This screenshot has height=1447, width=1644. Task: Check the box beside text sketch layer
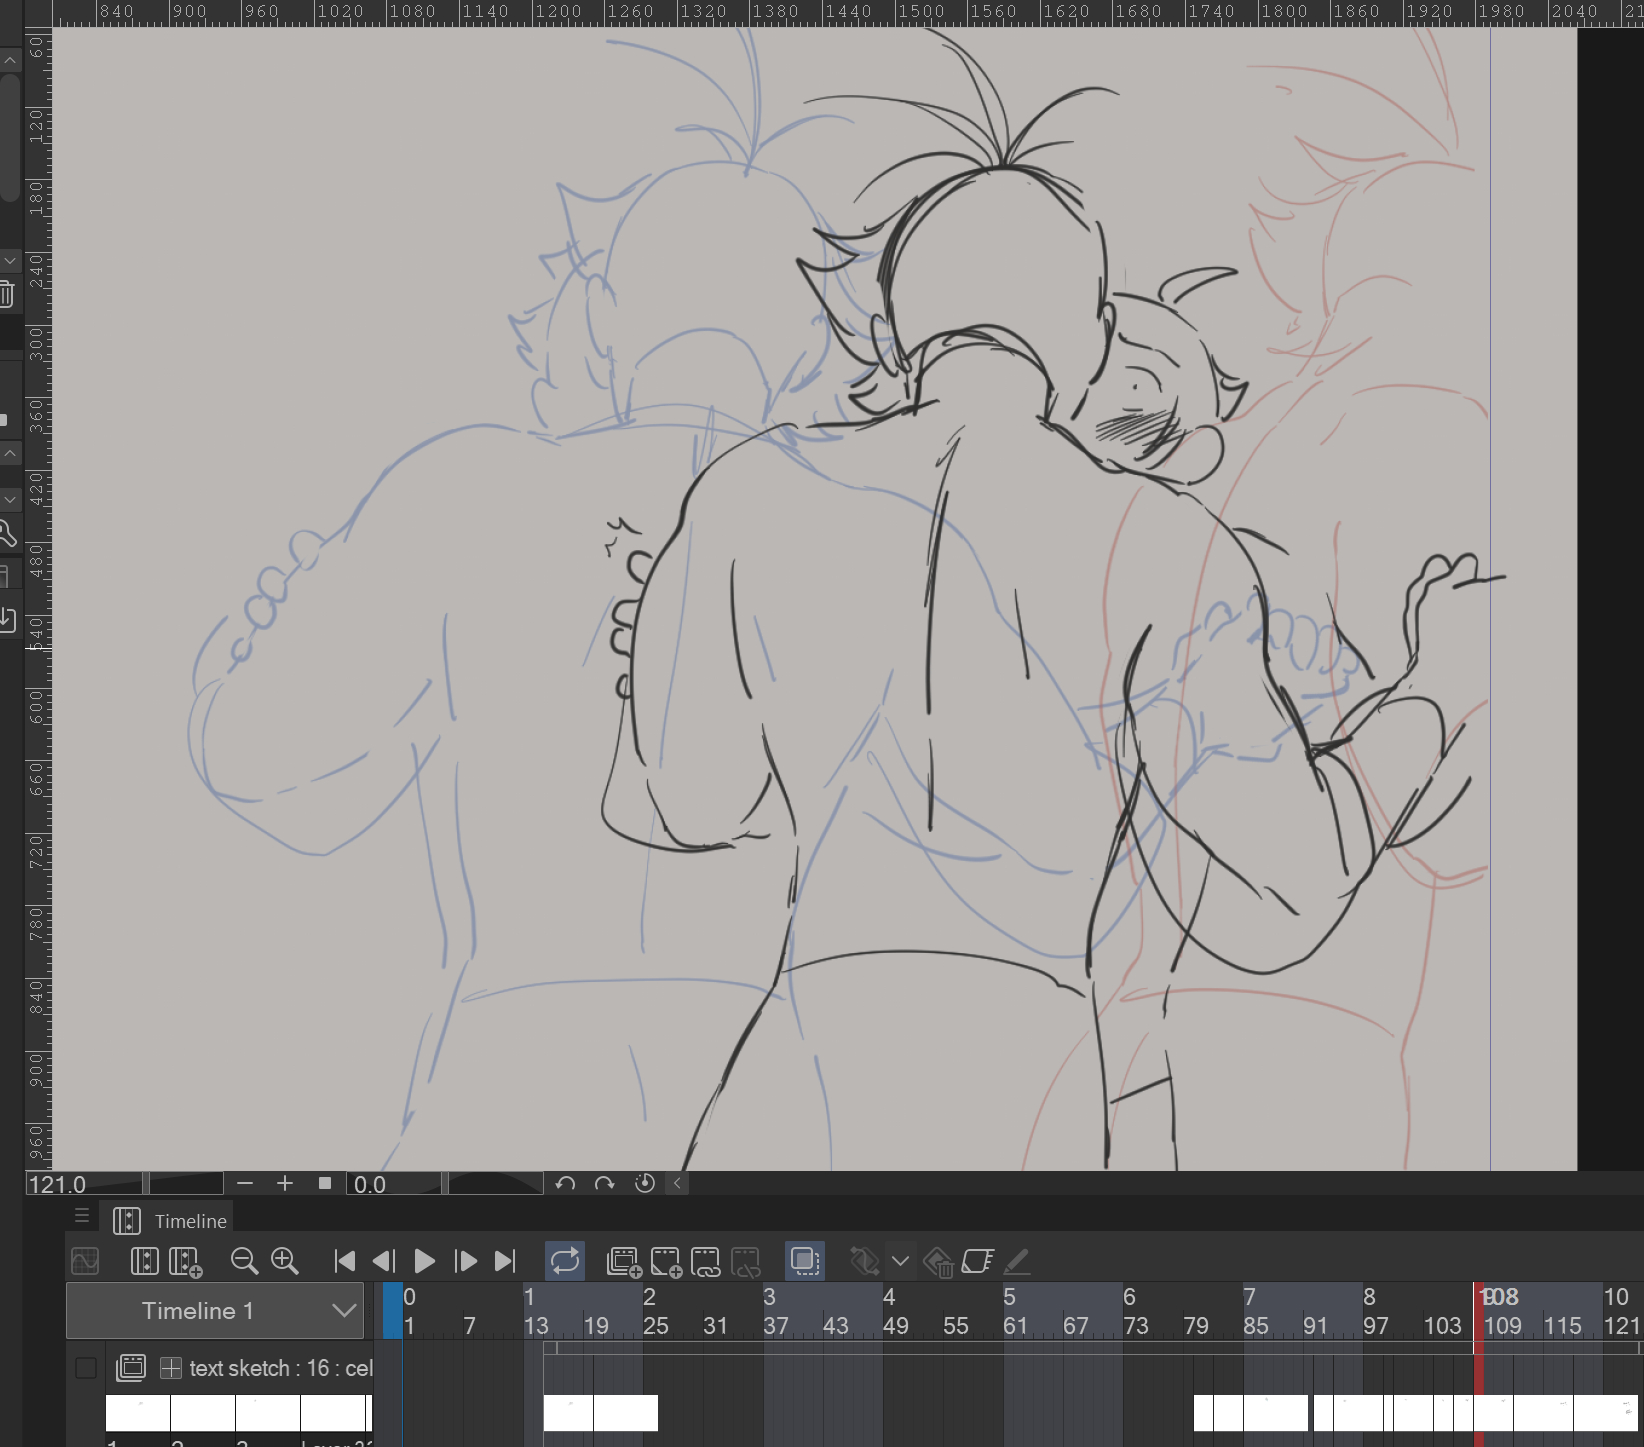click(86, 1368)
